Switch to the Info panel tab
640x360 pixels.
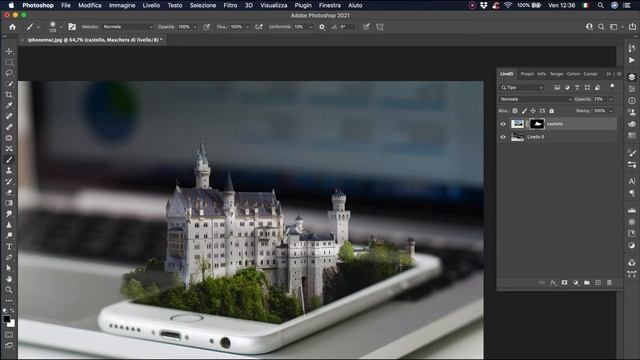[x=542, y=74]
